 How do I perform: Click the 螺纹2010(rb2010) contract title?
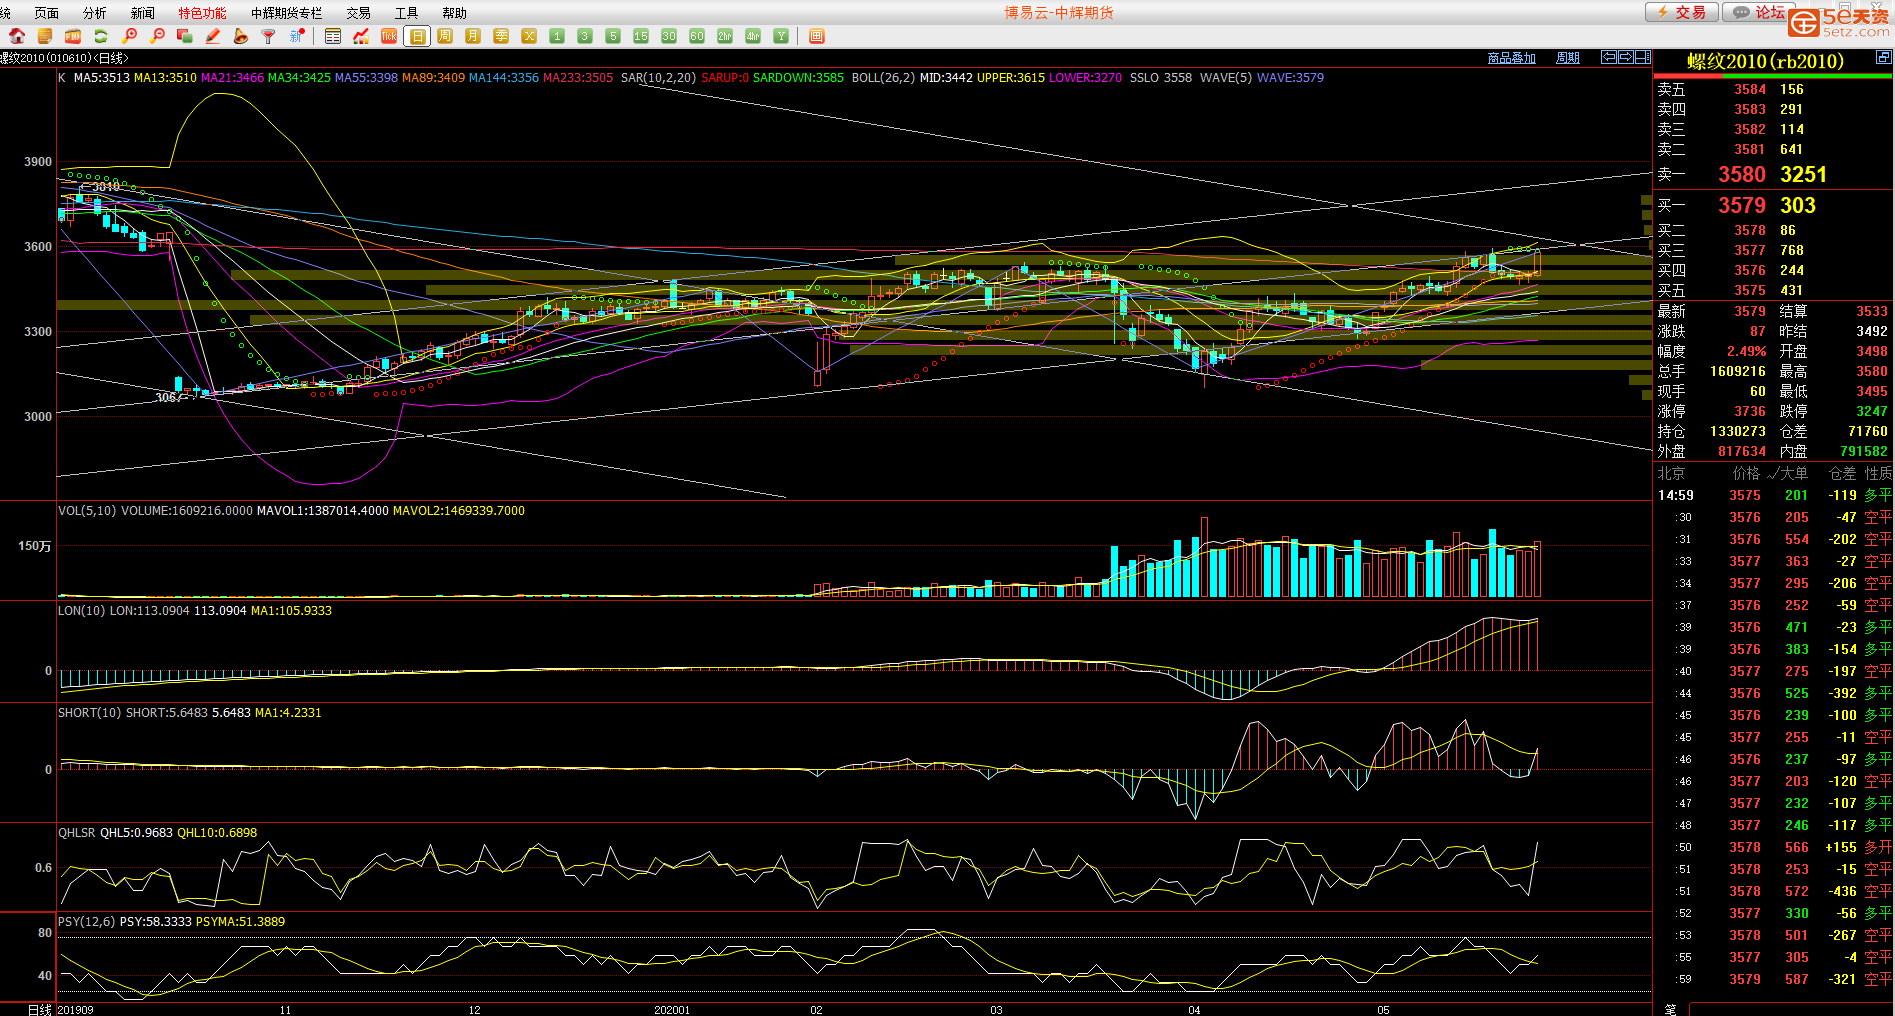(1766, 61)
